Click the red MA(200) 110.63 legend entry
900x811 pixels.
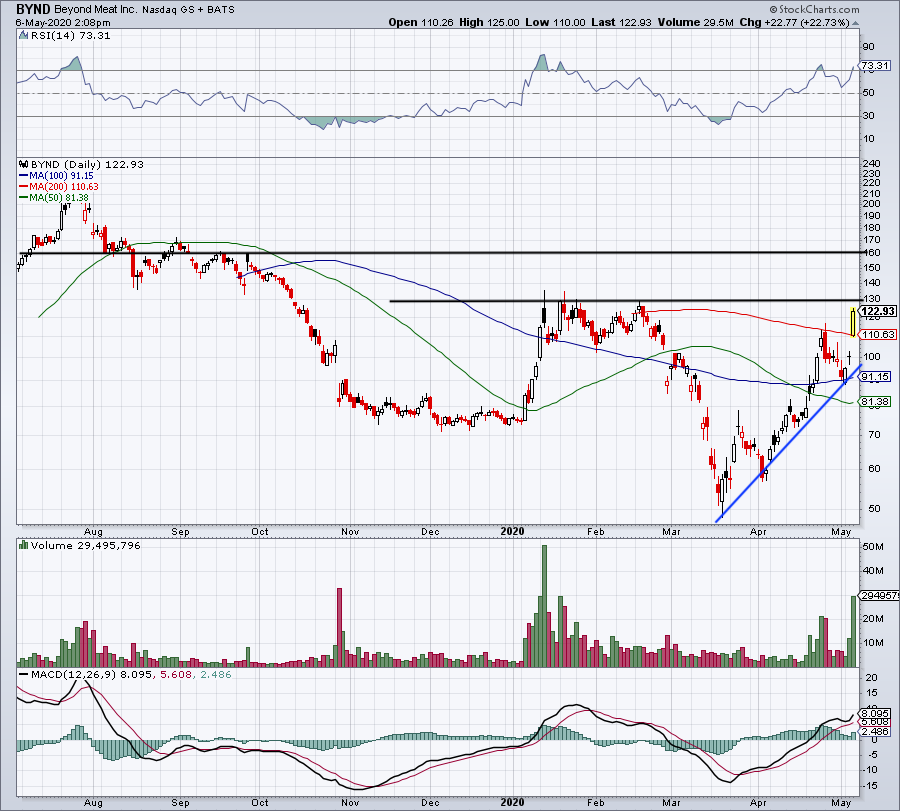click(59, 187)
